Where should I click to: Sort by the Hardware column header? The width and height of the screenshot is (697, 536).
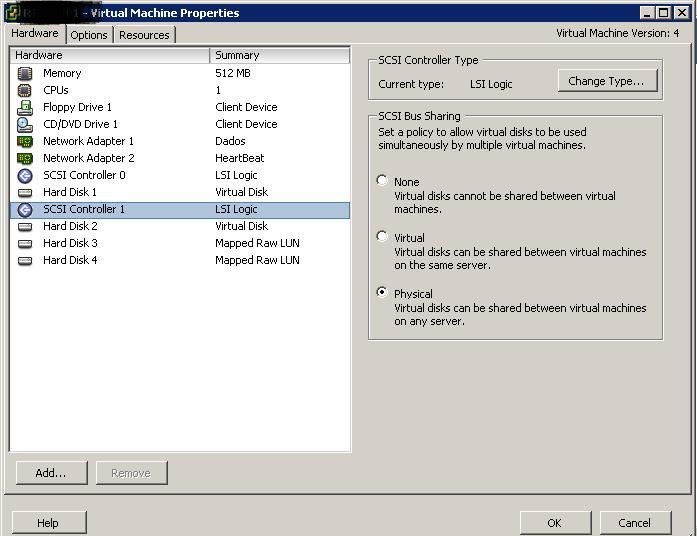pyautogui.click(x=109, y=55)
